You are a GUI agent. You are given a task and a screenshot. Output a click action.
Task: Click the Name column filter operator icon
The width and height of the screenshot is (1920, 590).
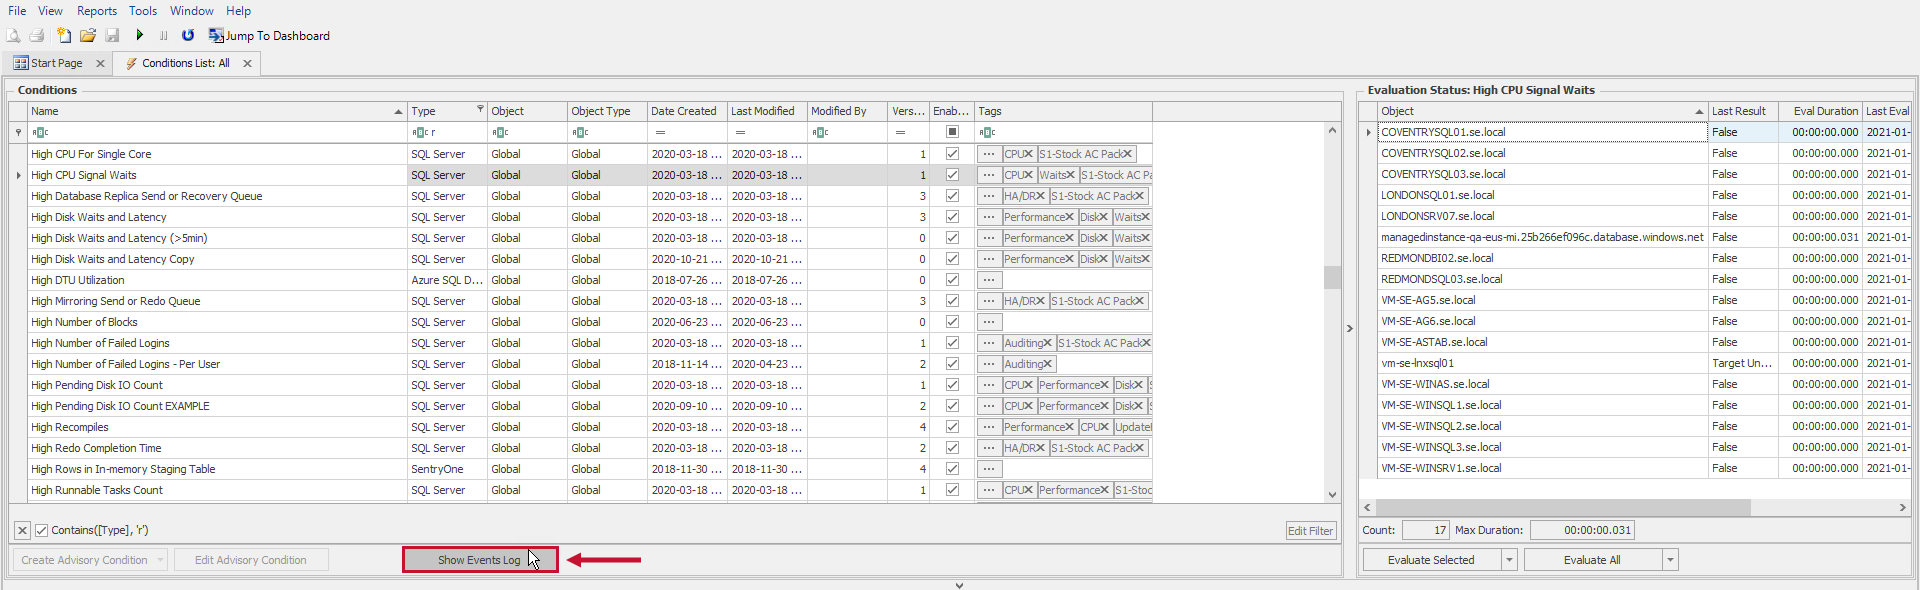tap(40, 132)
